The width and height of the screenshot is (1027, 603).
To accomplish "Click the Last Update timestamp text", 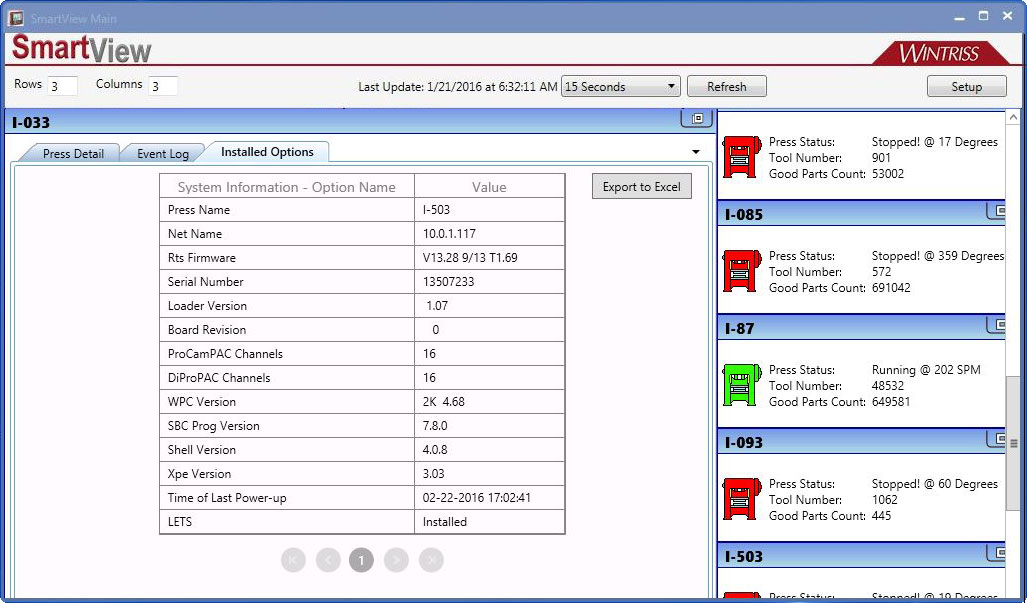I will pyautogui.click(x=458, y=86).
